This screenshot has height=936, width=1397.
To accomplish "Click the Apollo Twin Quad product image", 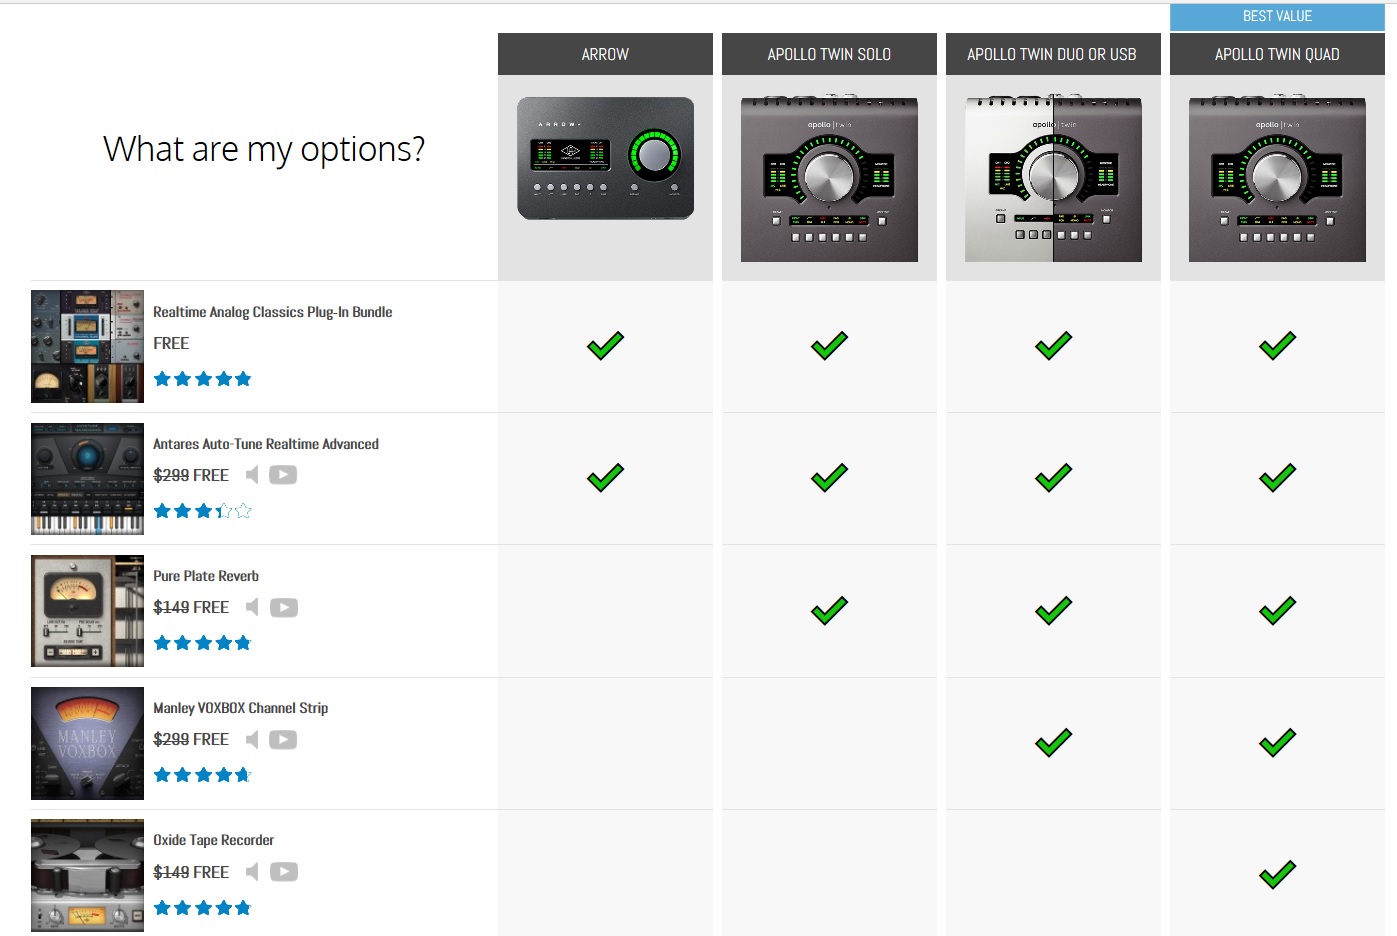I will tap(1277, 178).
